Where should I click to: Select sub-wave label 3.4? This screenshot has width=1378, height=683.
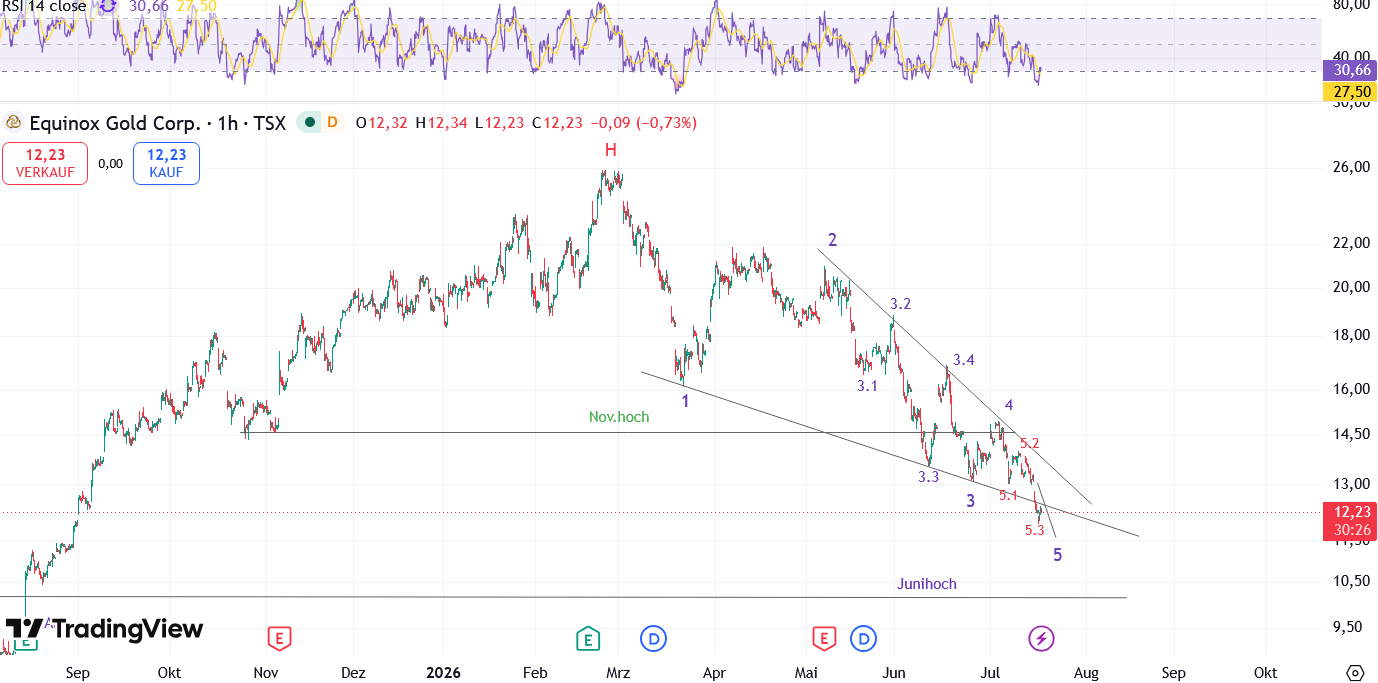pyautogui.click(x=963, y=360)
